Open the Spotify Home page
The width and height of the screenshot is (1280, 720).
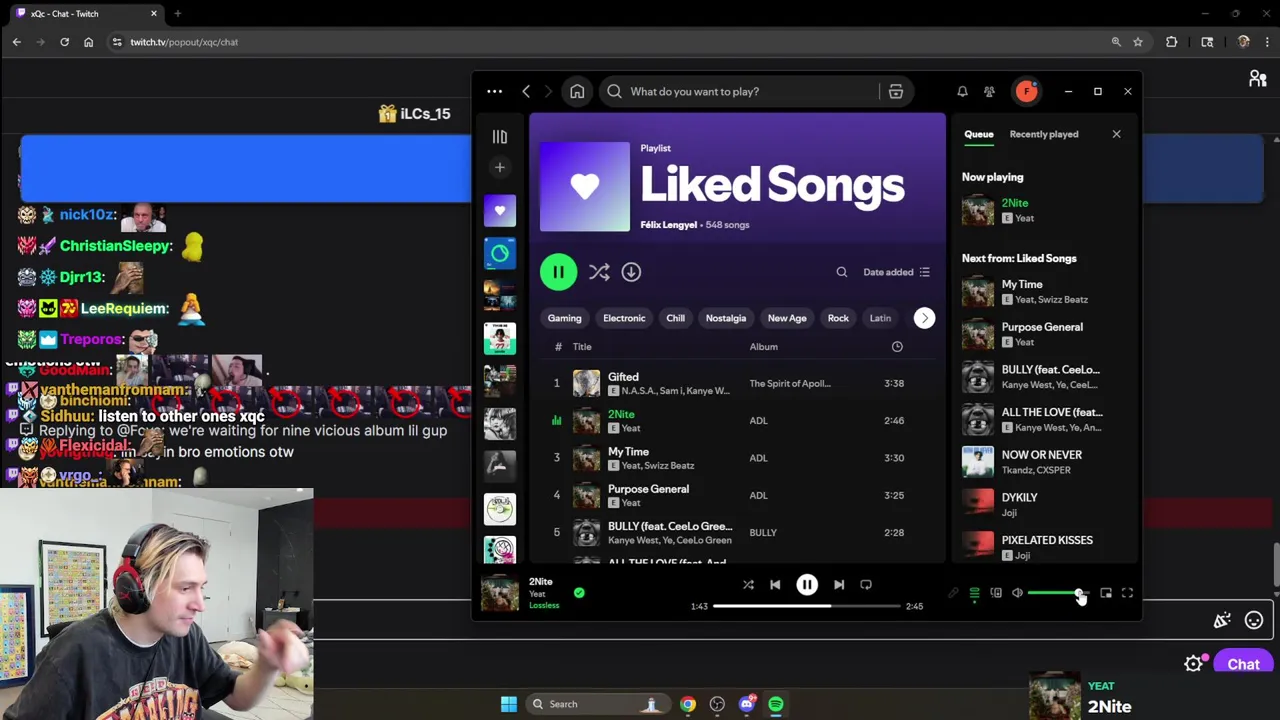tap(577, 91)
